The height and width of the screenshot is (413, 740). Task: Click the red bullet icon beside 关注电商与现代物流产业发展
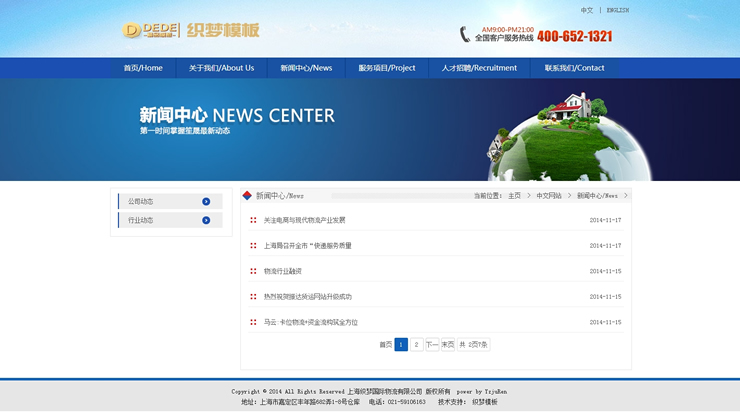pyautogui.click(x=254, y=220)
